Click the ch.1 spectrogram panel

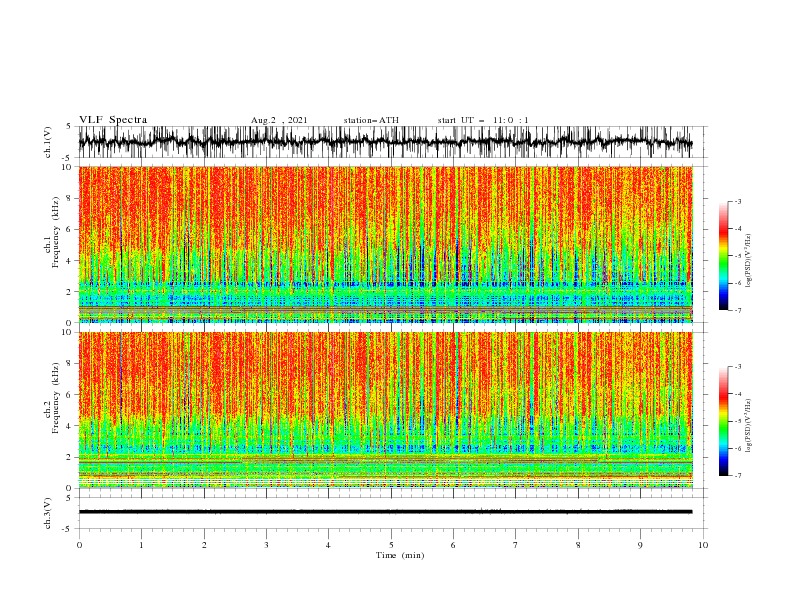385,244
